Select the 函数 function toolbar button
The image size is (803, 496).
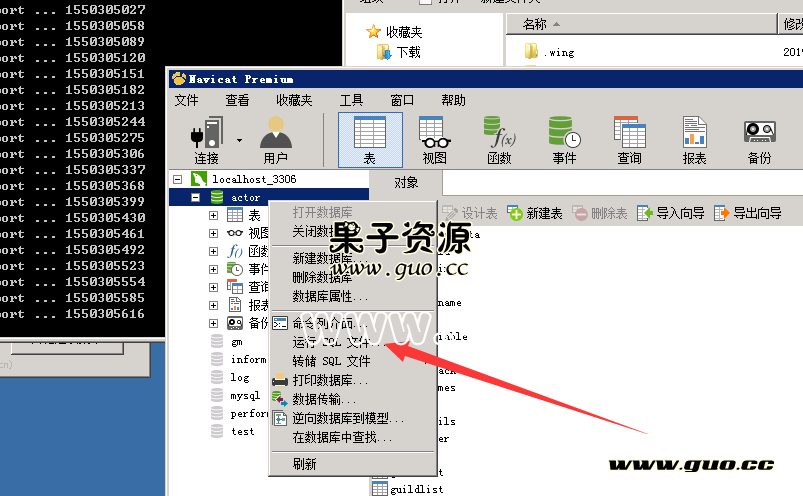tap(499, 140)
